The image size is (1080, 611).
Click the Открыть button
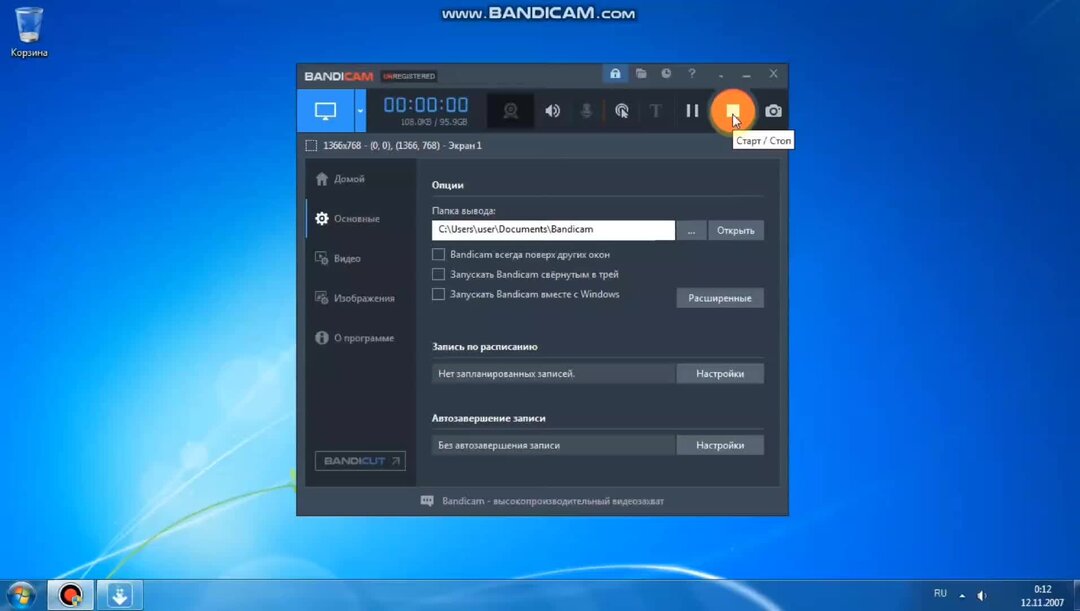tap(736, 231)
